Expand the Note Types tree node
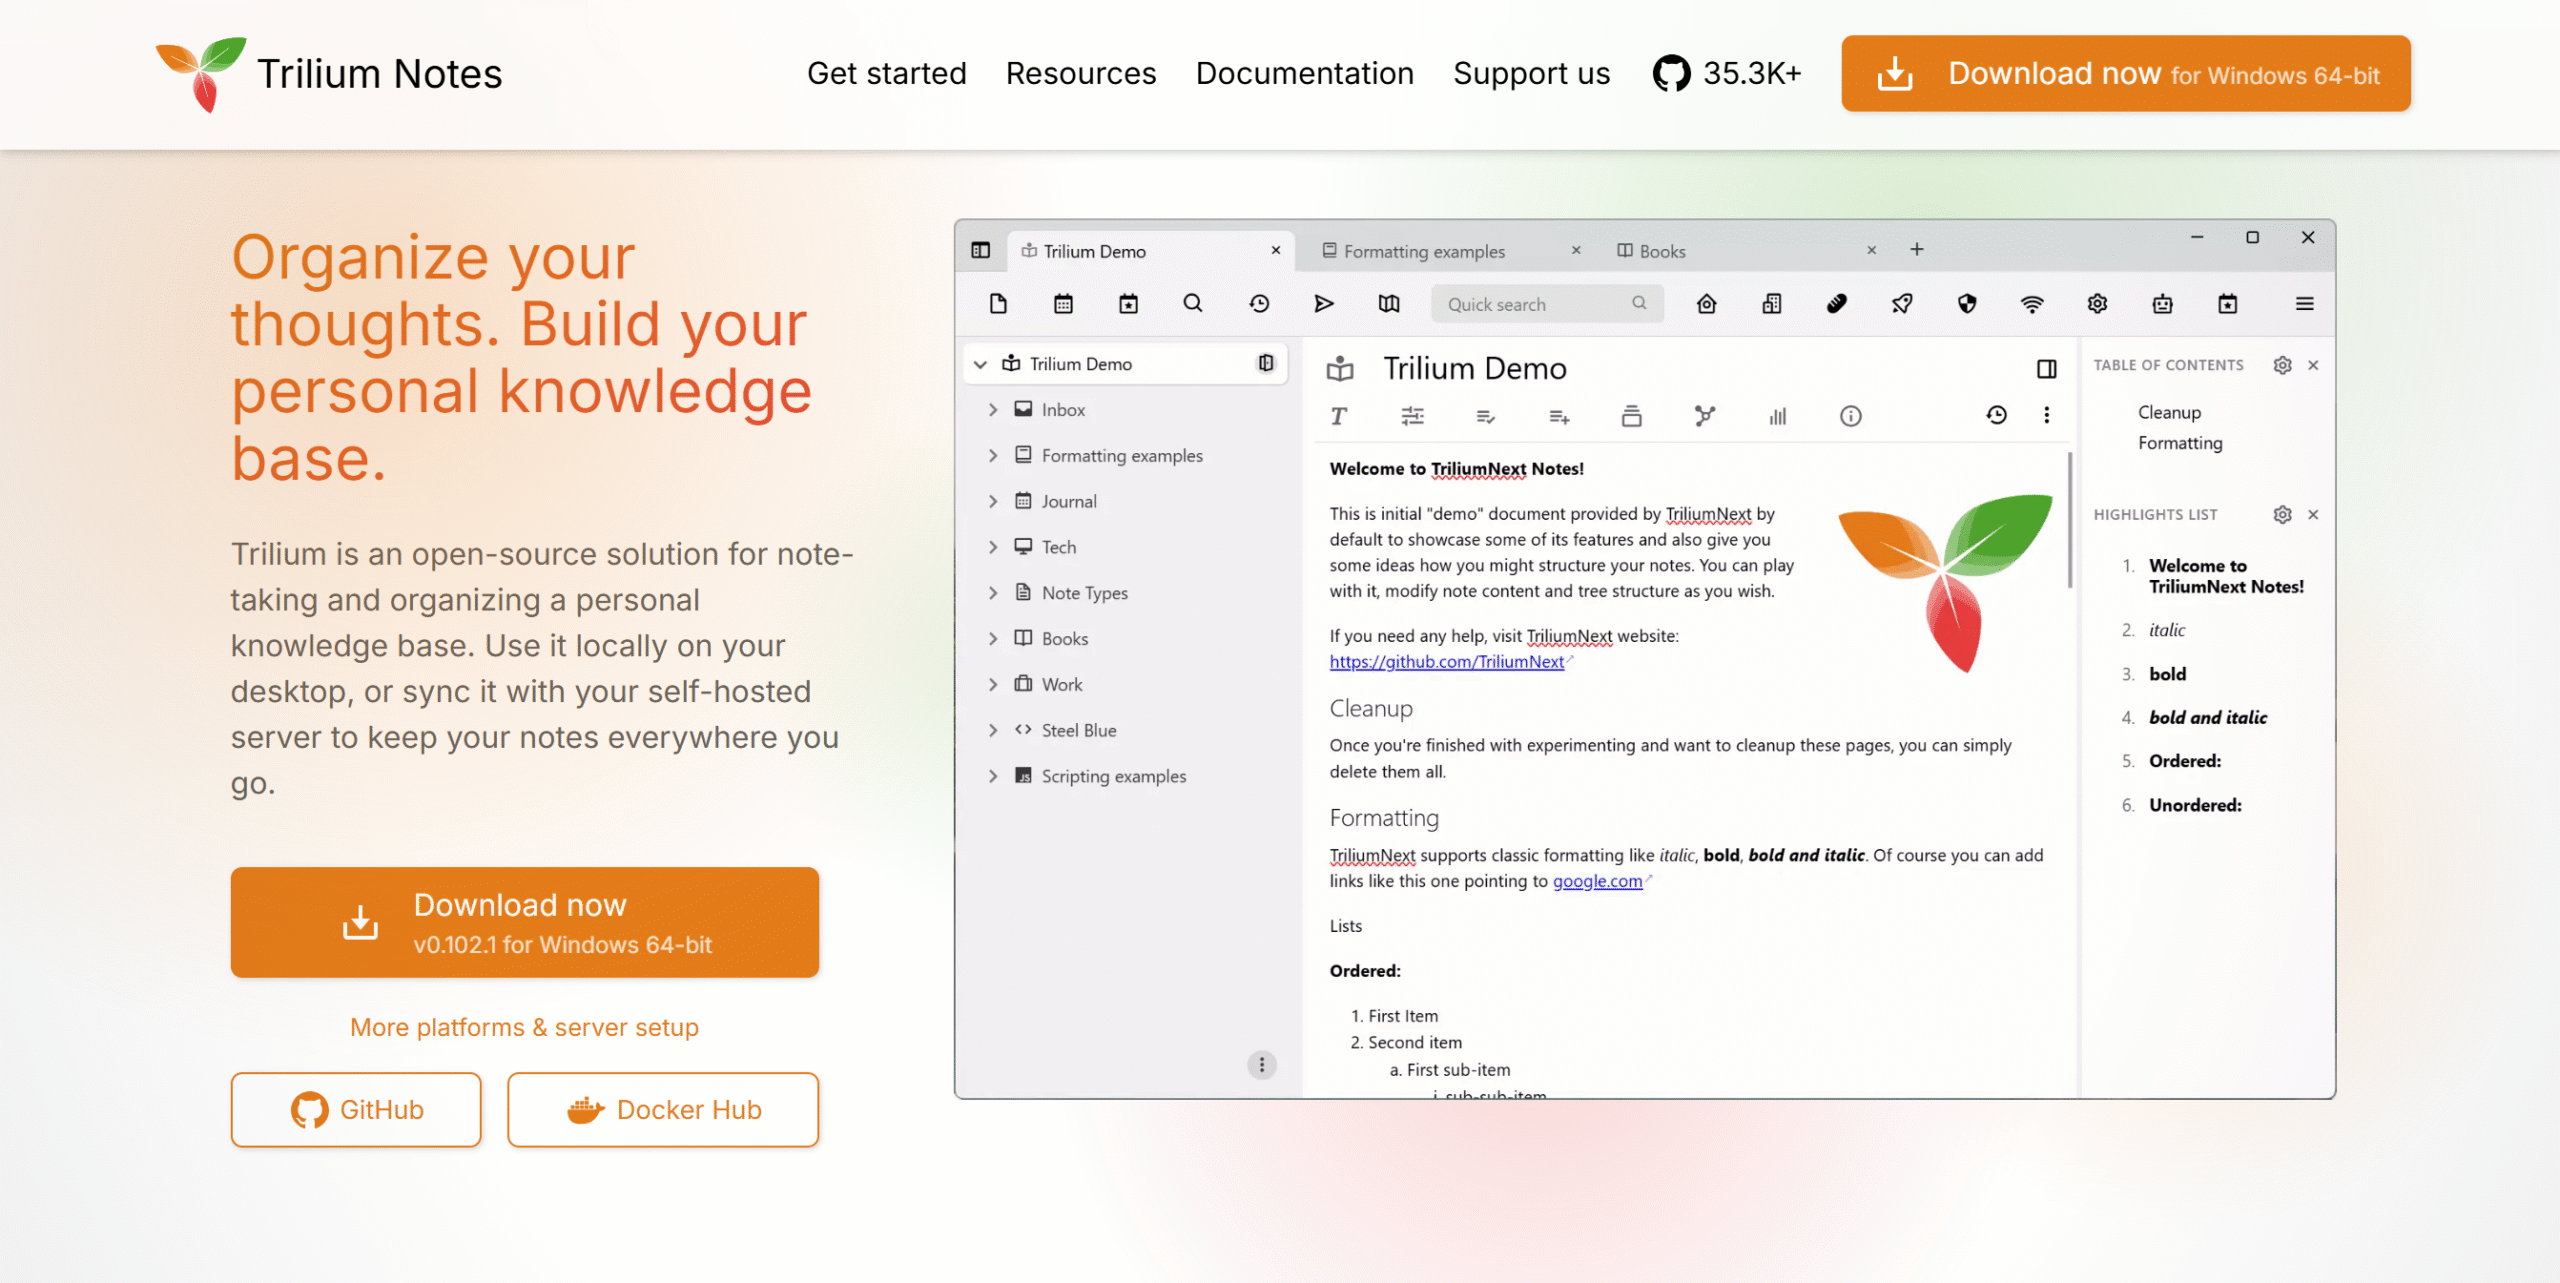The height and width of the screenshot is (1283, 2560). tap(993, 593)
